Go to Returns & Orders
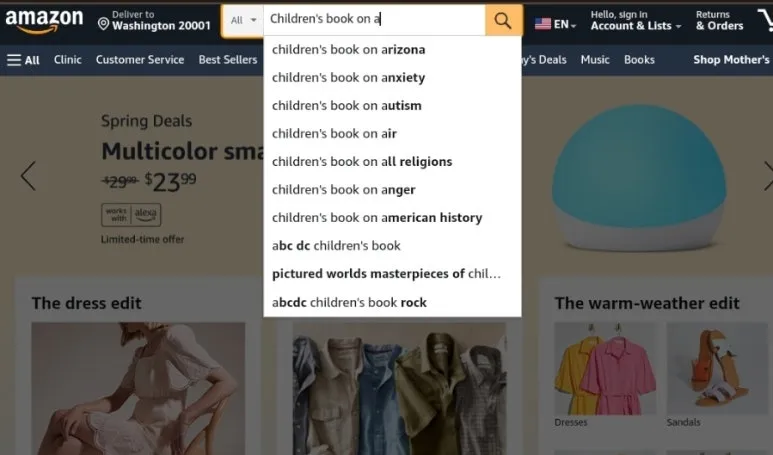This screenshot has height=455, width=773. click(719, 21)
